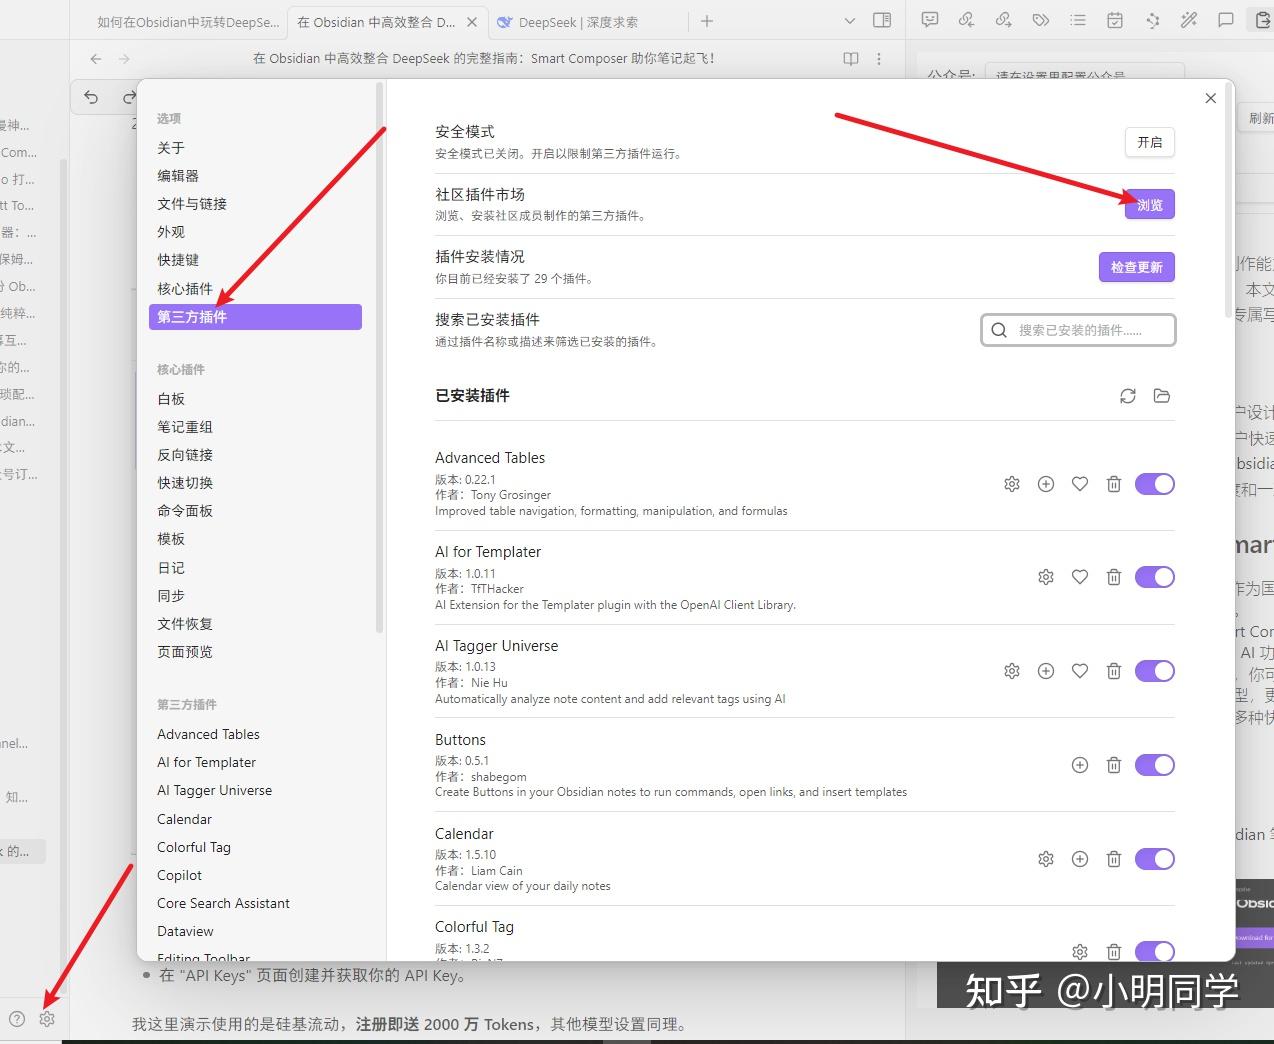Disable the Colorful Tag plugin toggle
The height and width of the screenshot is (1044, 1274).
(1155, 951)
